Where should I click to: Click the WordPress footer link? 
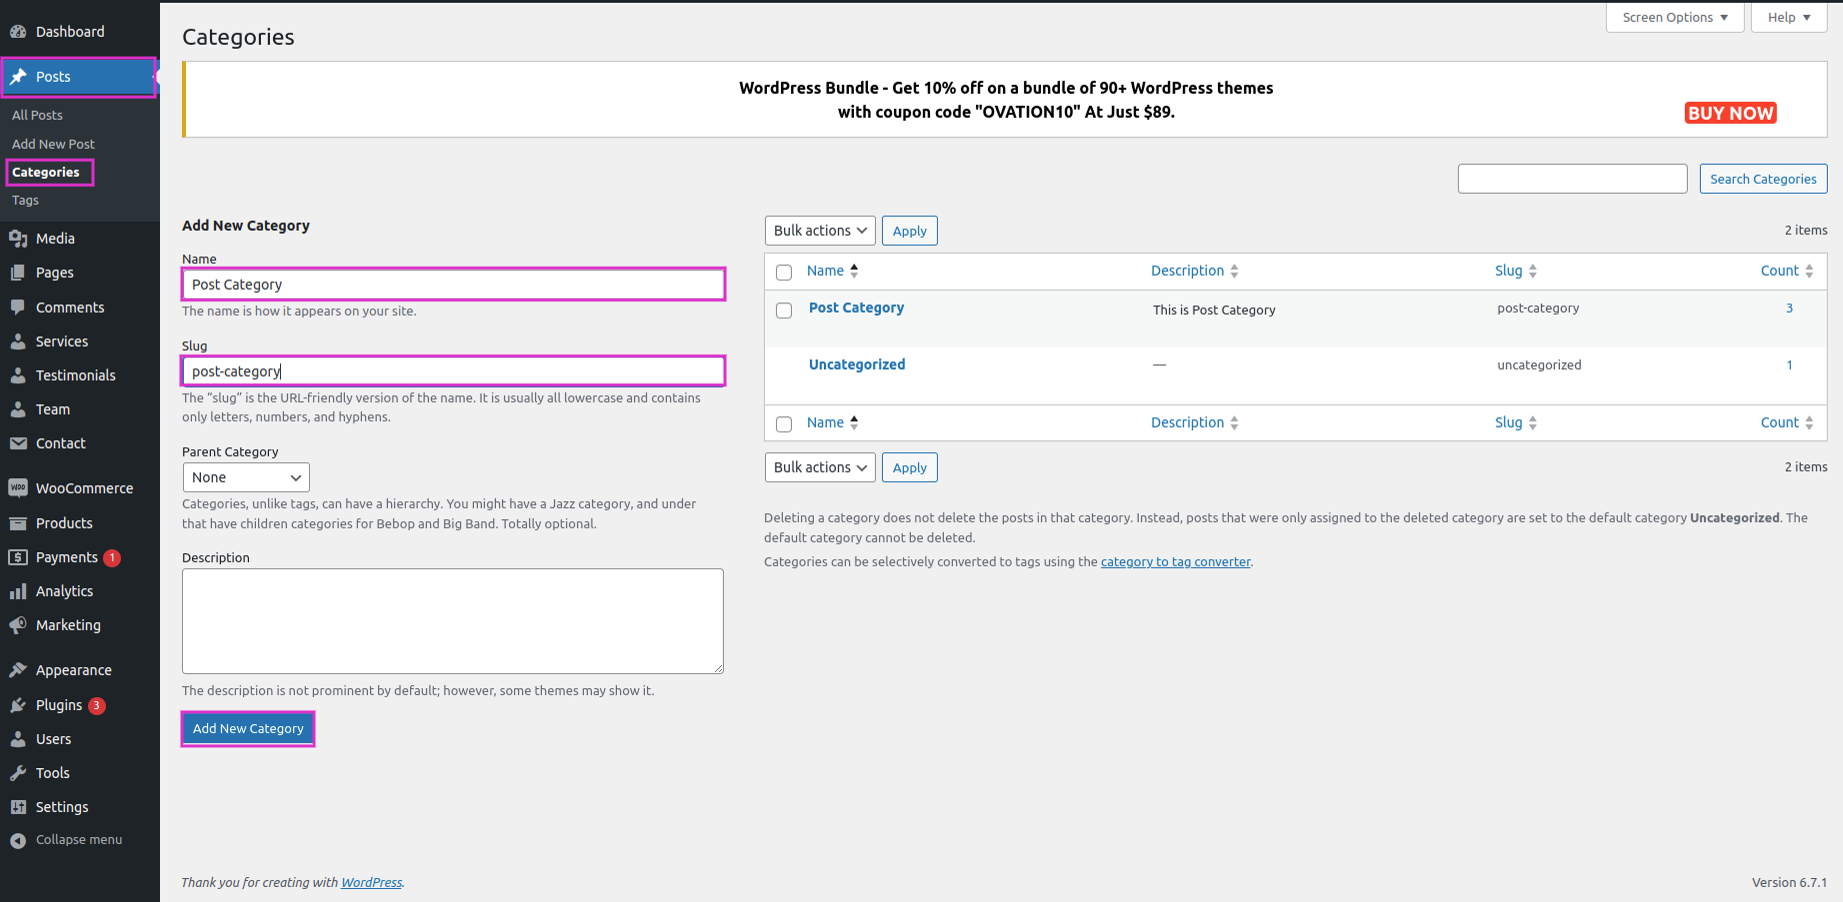371,883
